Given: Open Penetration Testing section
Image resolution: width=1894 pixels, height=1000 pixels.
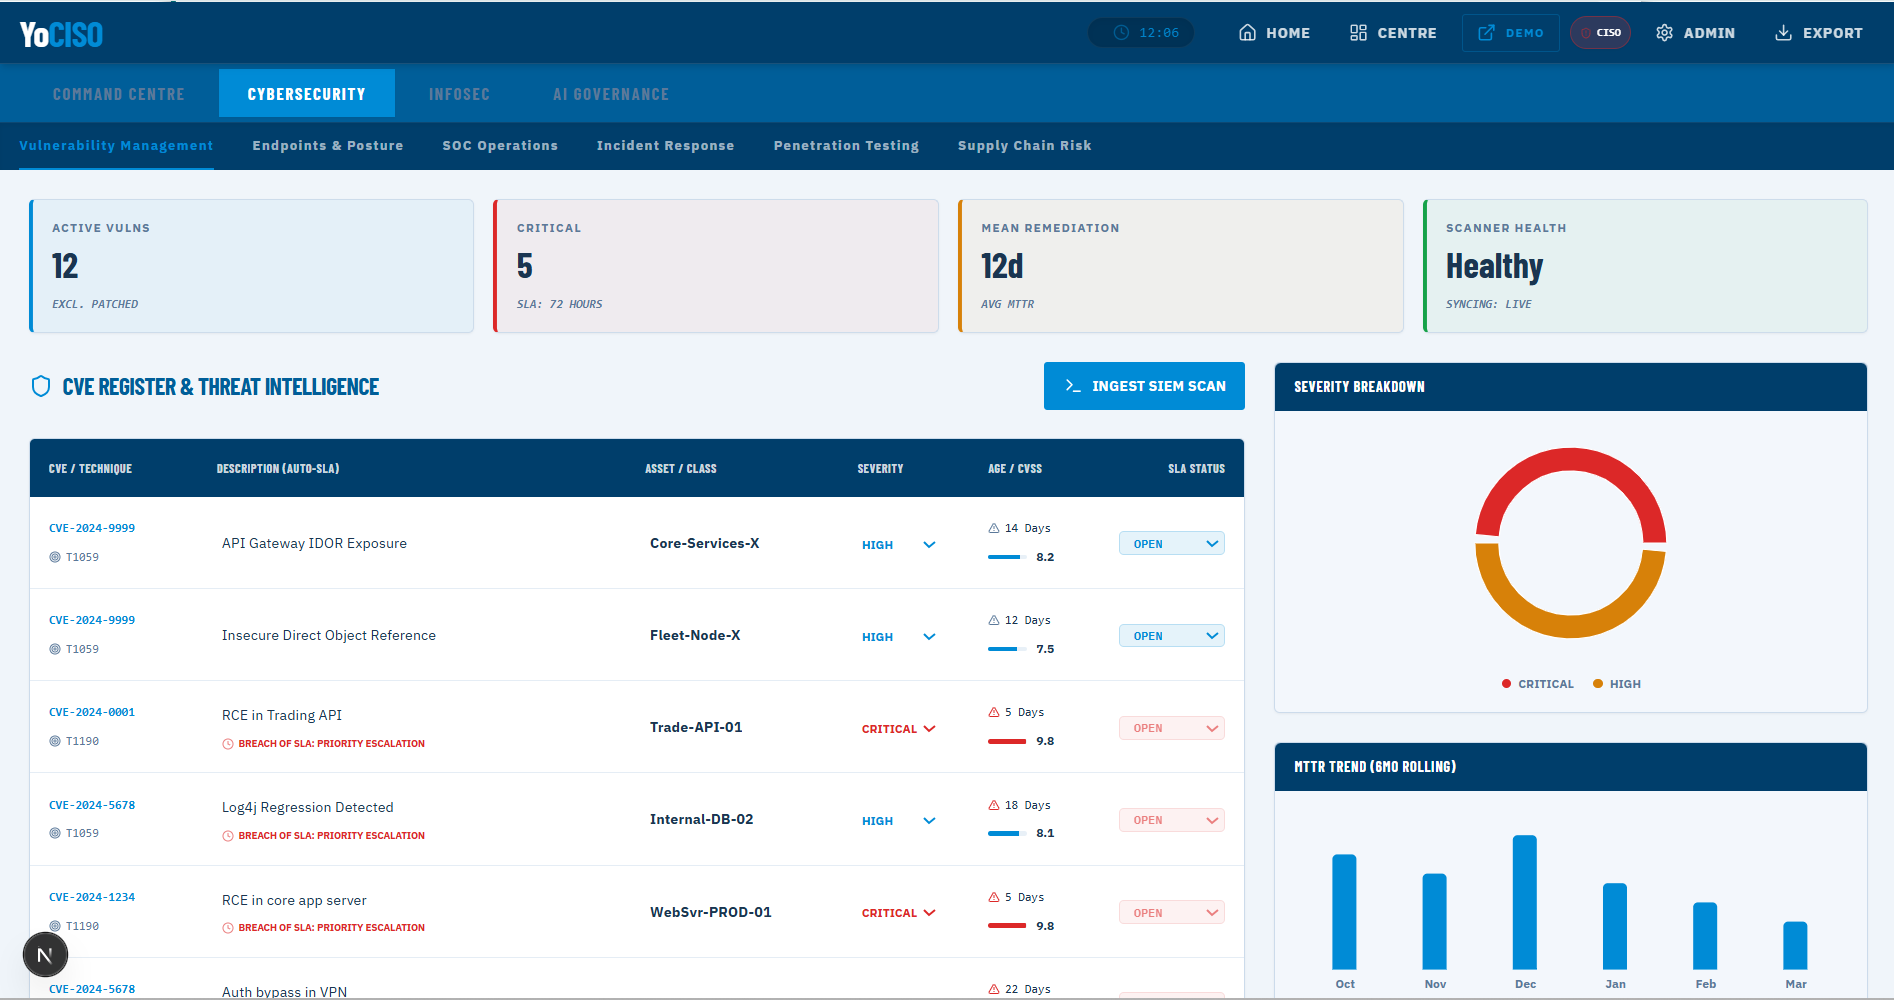Looking at the screenshot, I should [846, 146].
